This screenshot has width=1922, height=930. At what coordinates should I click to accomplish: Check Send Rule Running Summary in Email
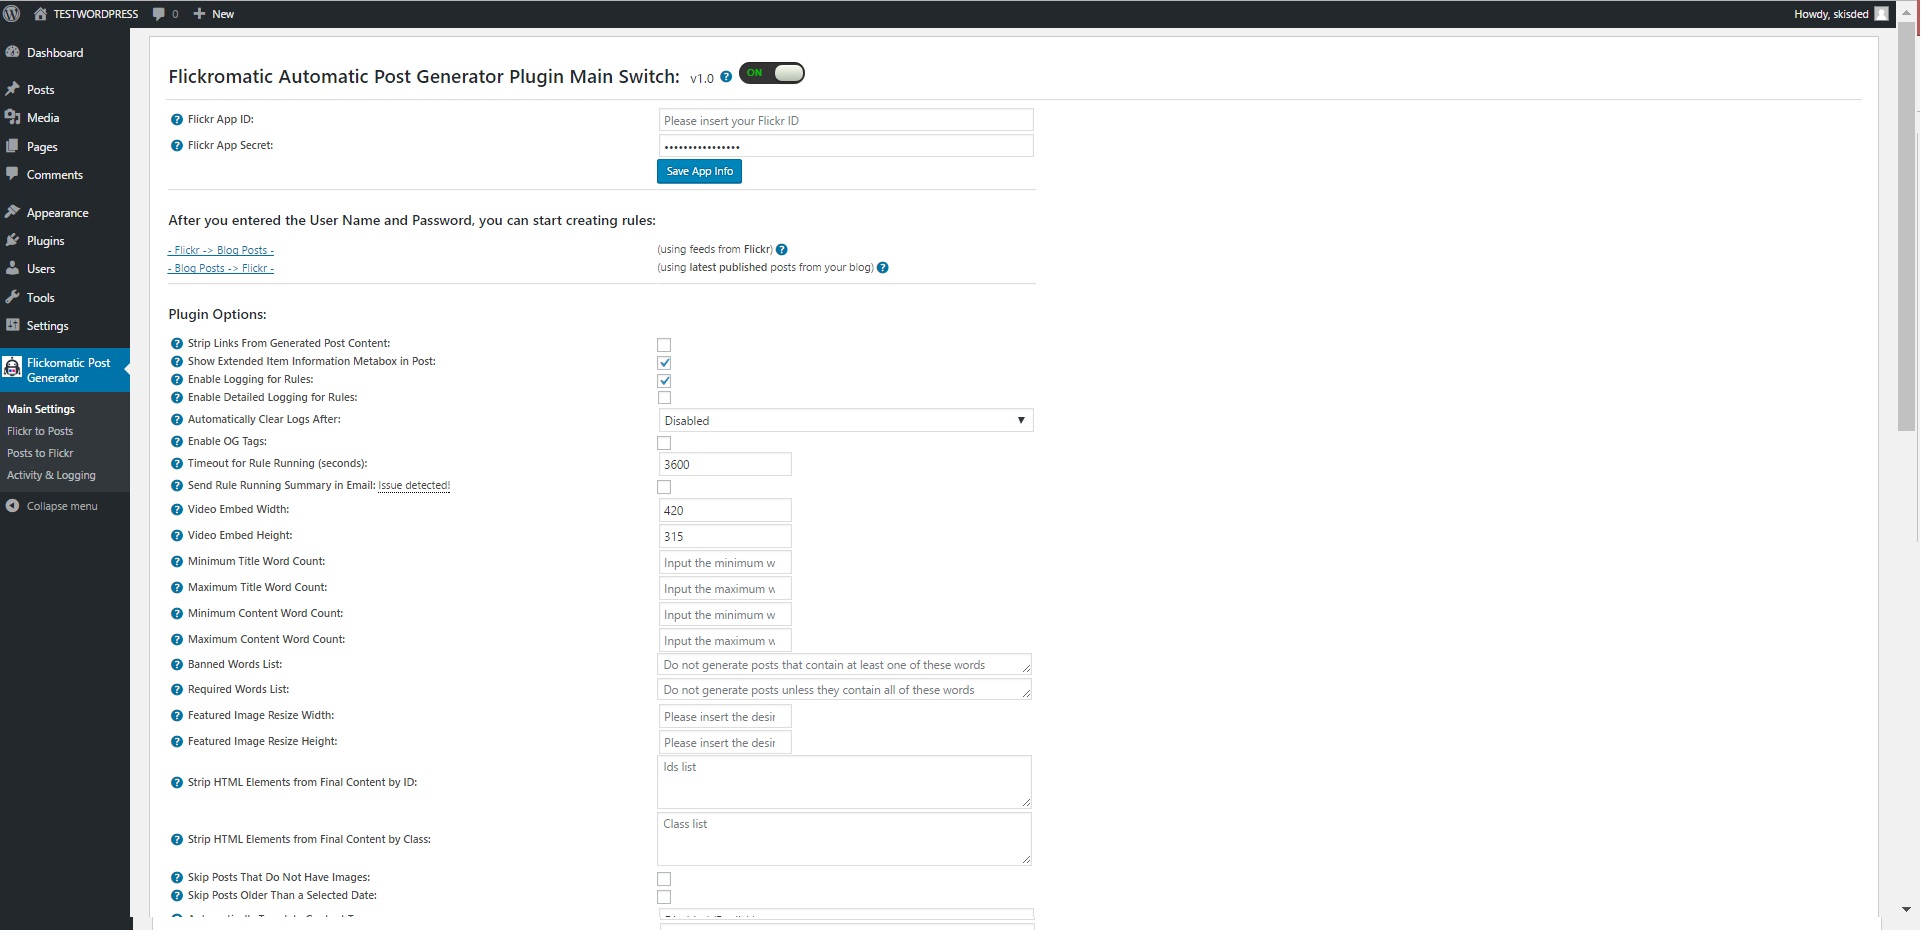[x=664, y=487]
